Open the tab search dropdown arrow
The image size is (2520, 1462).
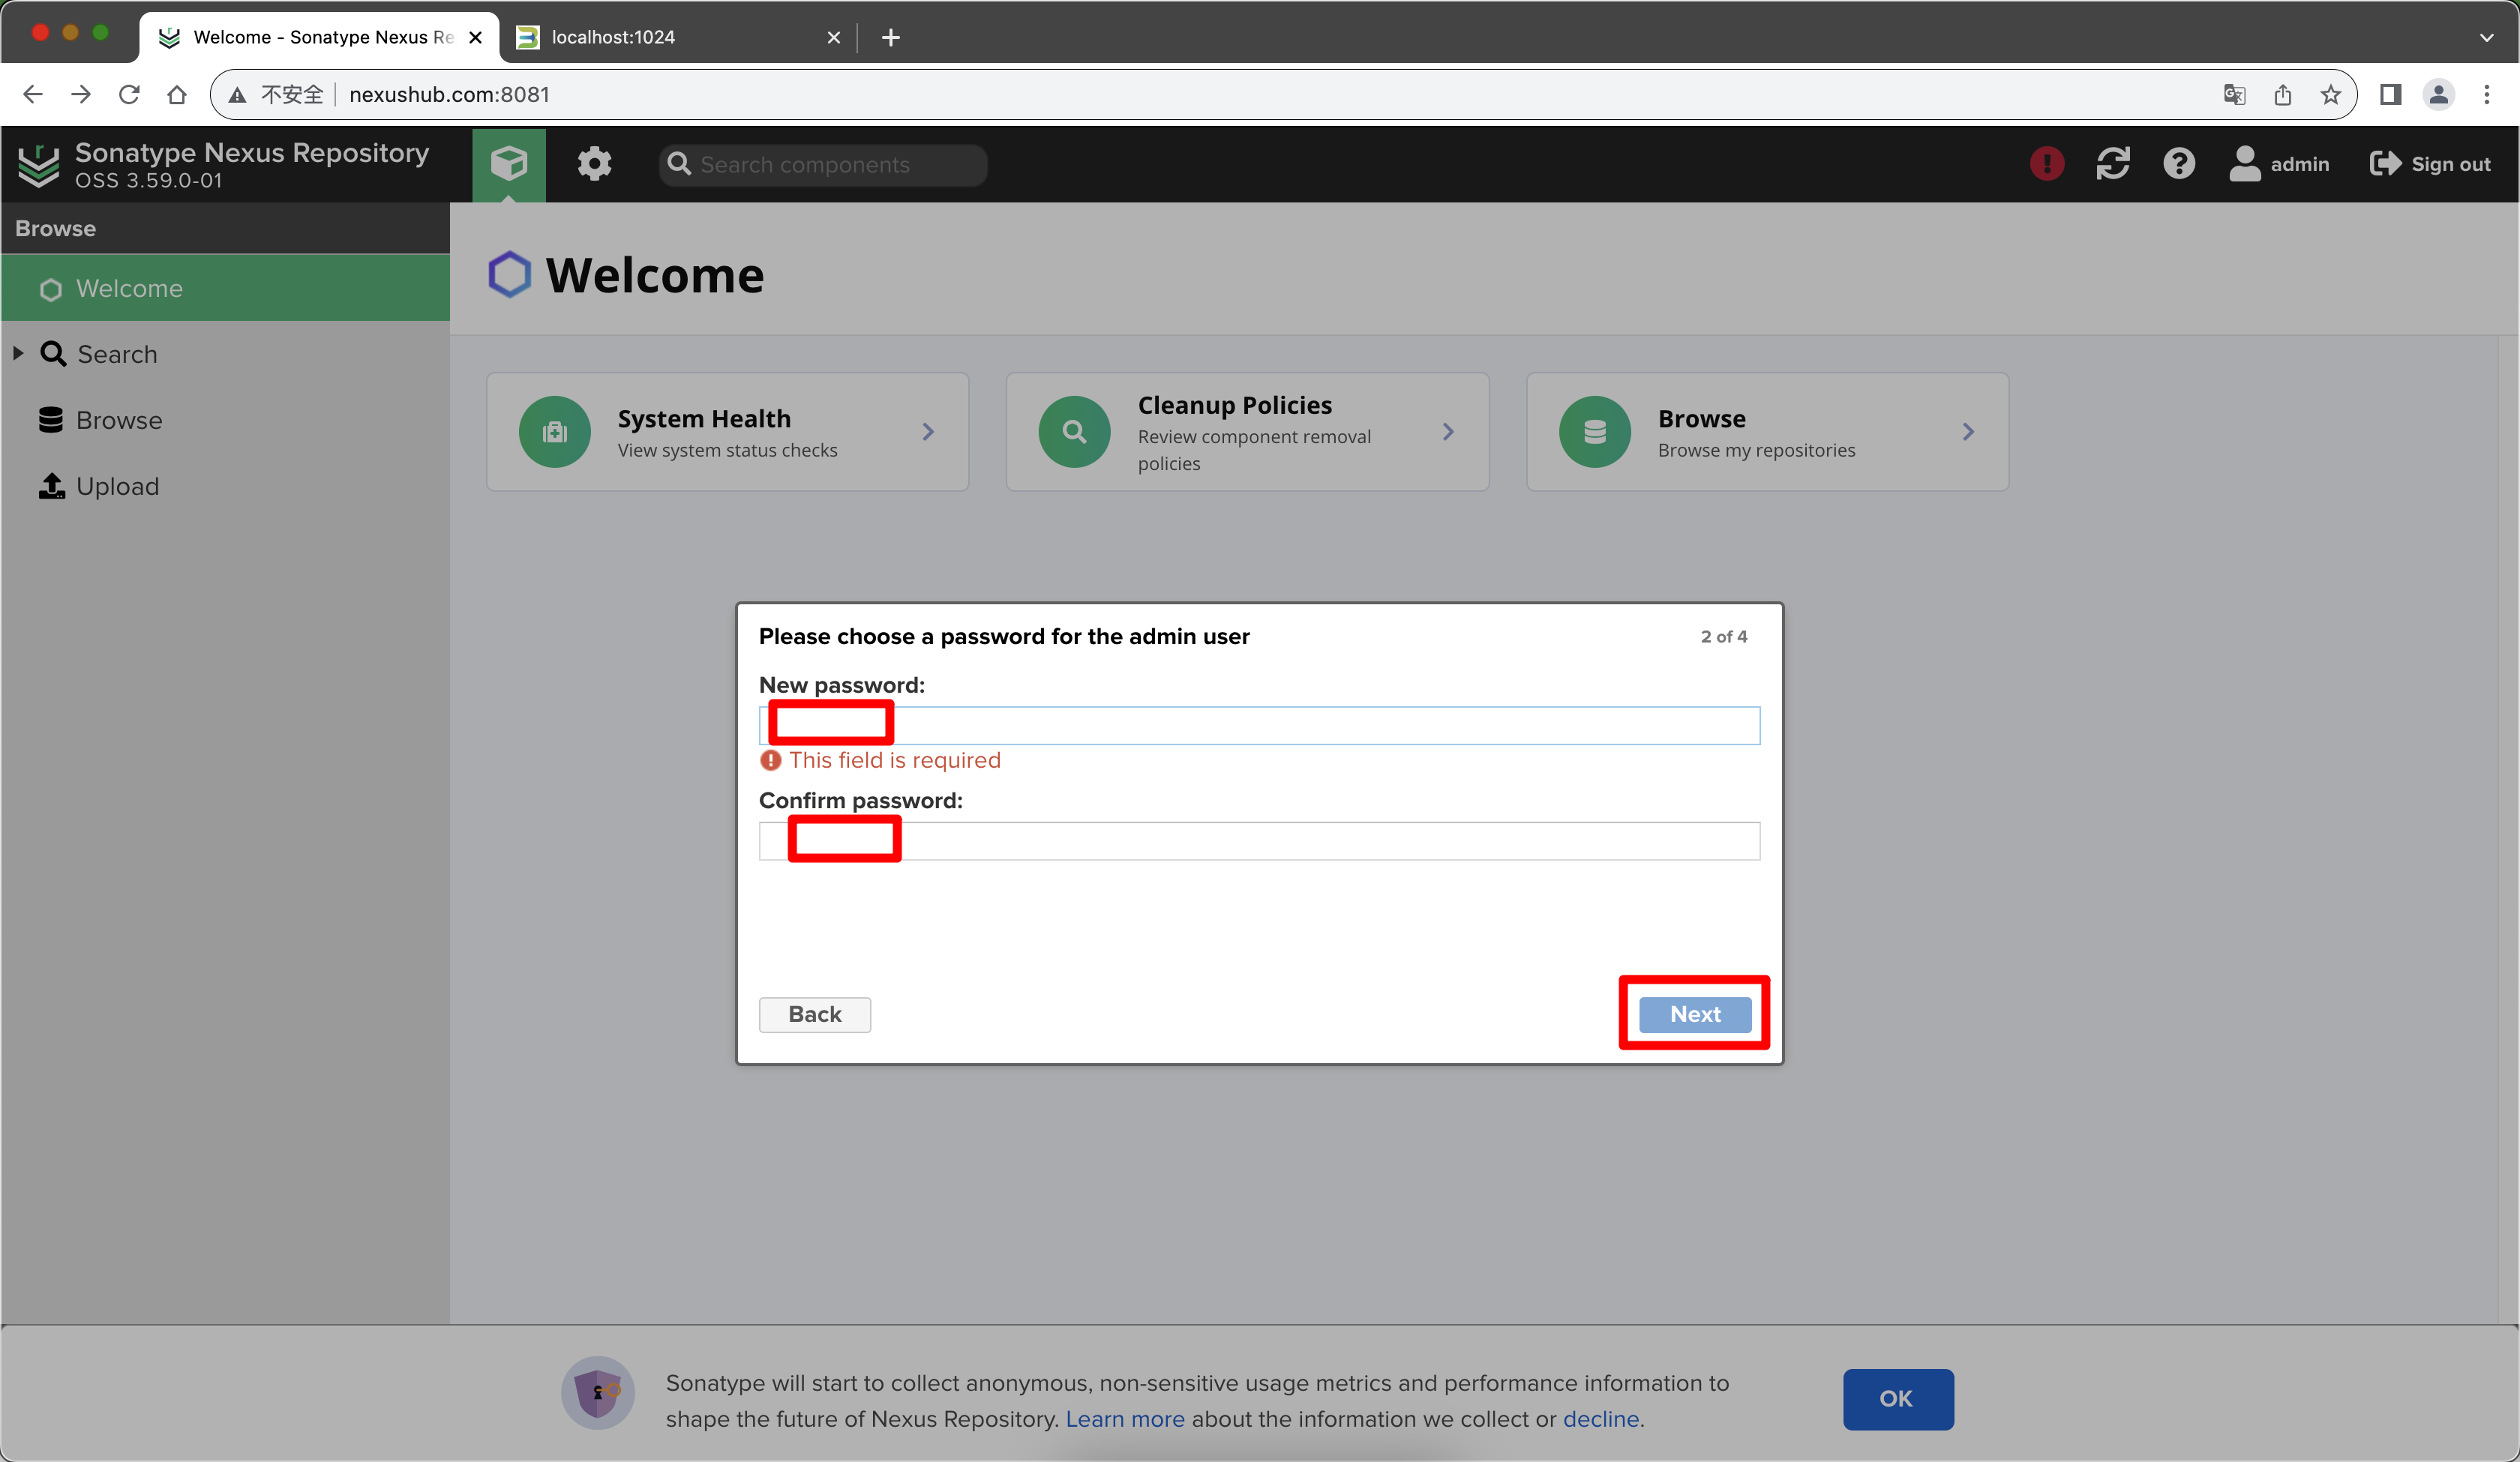coord(2486,37)
